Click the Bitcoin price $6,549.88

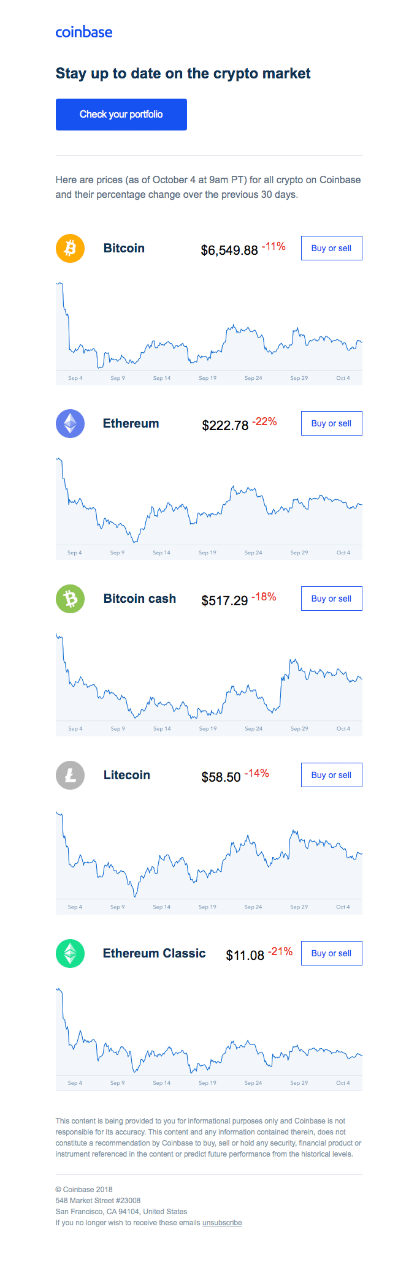229,249
